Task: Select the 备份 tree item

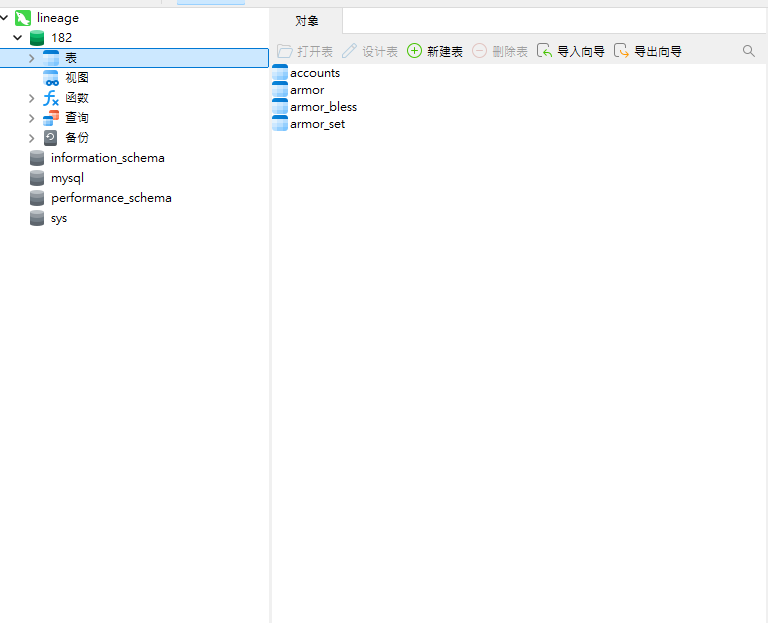Action: pyautogui.click(x=77, y=138)
